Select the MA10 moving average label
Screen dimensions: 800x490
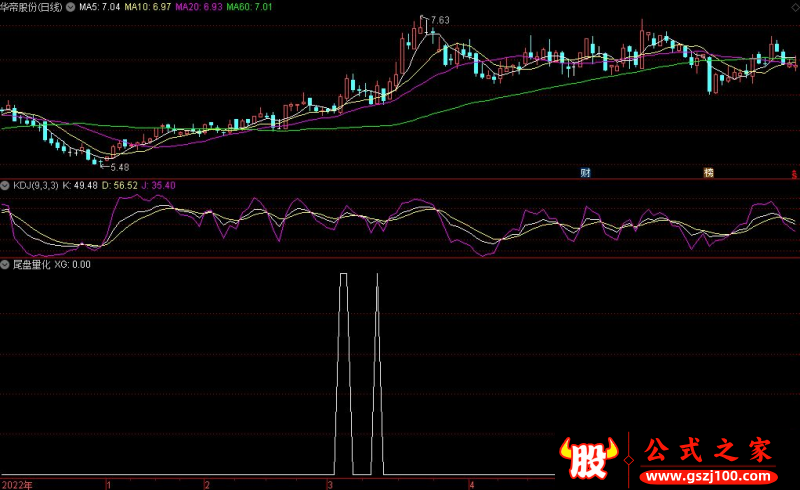click(x=146, y=6)
